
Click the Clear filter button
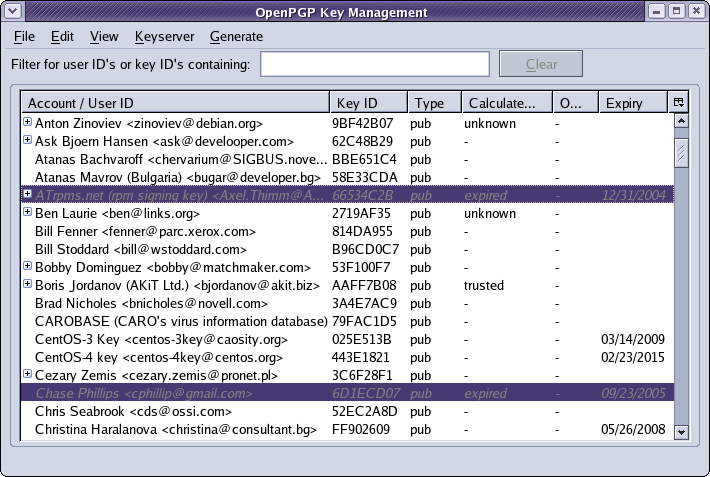(541, 64)
